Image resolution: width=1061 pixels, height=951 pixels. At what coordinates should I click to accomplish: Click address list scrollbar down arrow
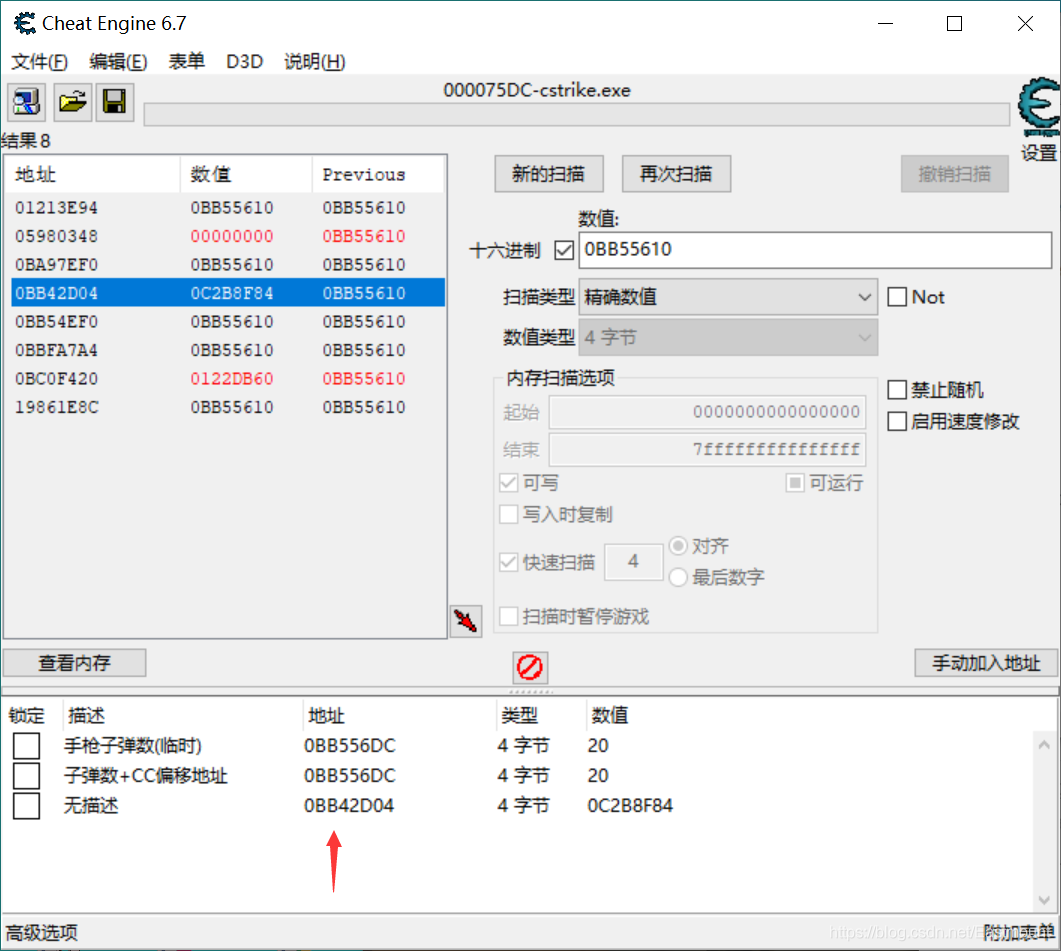[x=1044, y=900]
